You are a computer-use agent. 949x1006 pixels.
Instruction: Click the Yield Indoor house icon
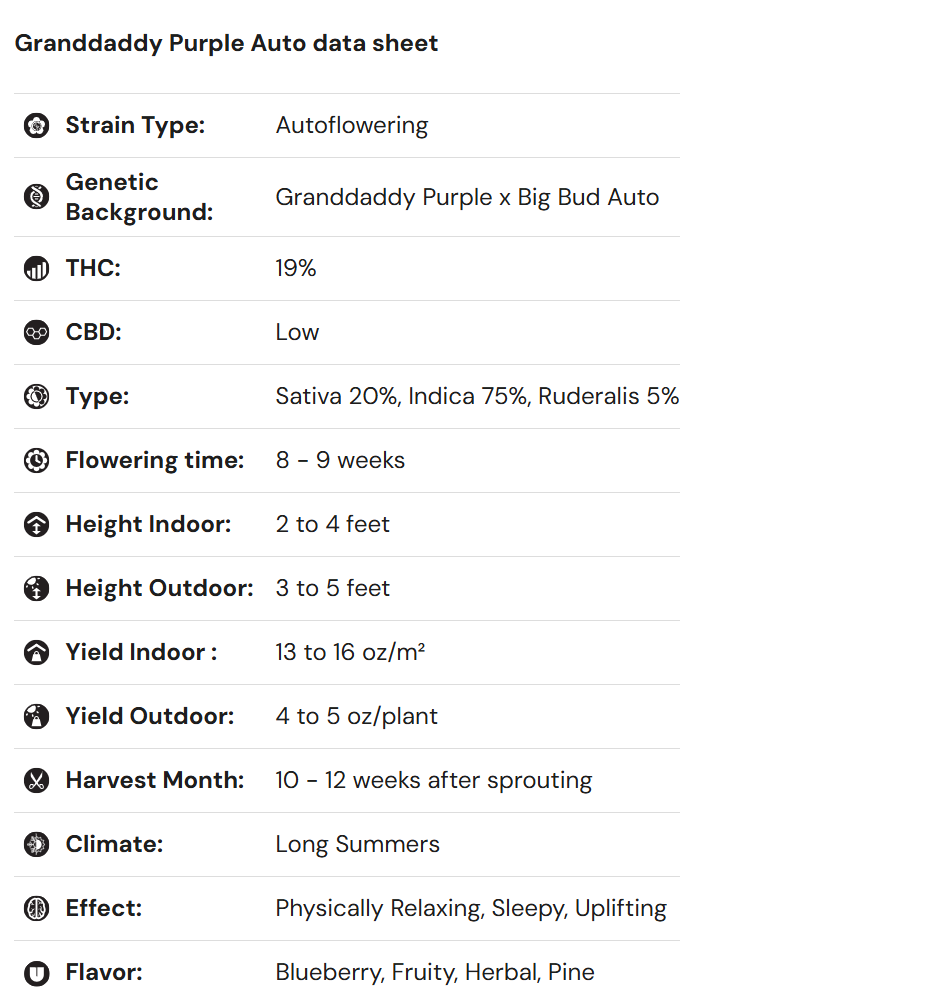pyautogui.click(x=36, y=653)
